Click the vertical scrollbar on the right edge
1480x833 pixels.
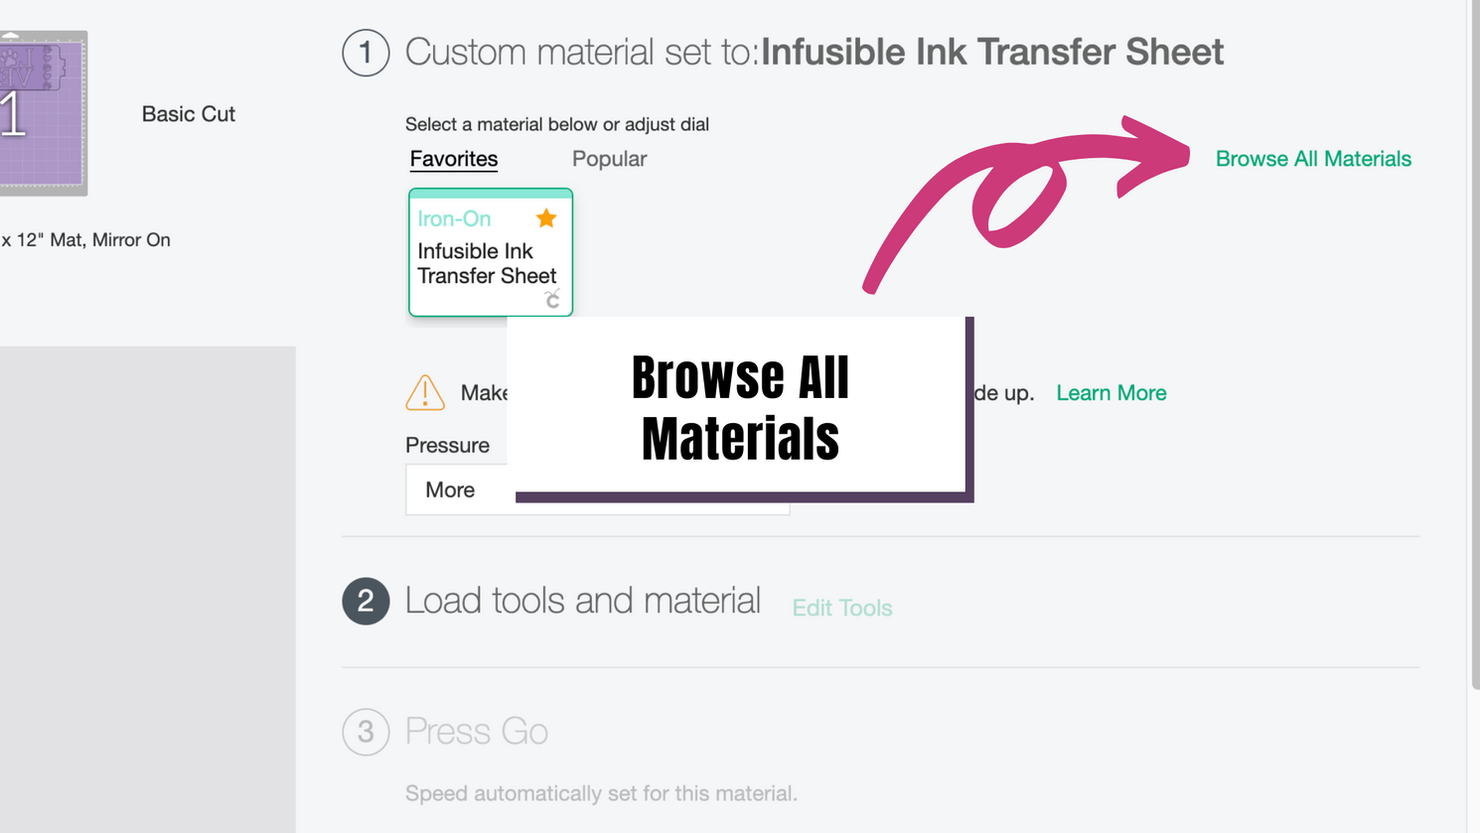[1475, 344]
